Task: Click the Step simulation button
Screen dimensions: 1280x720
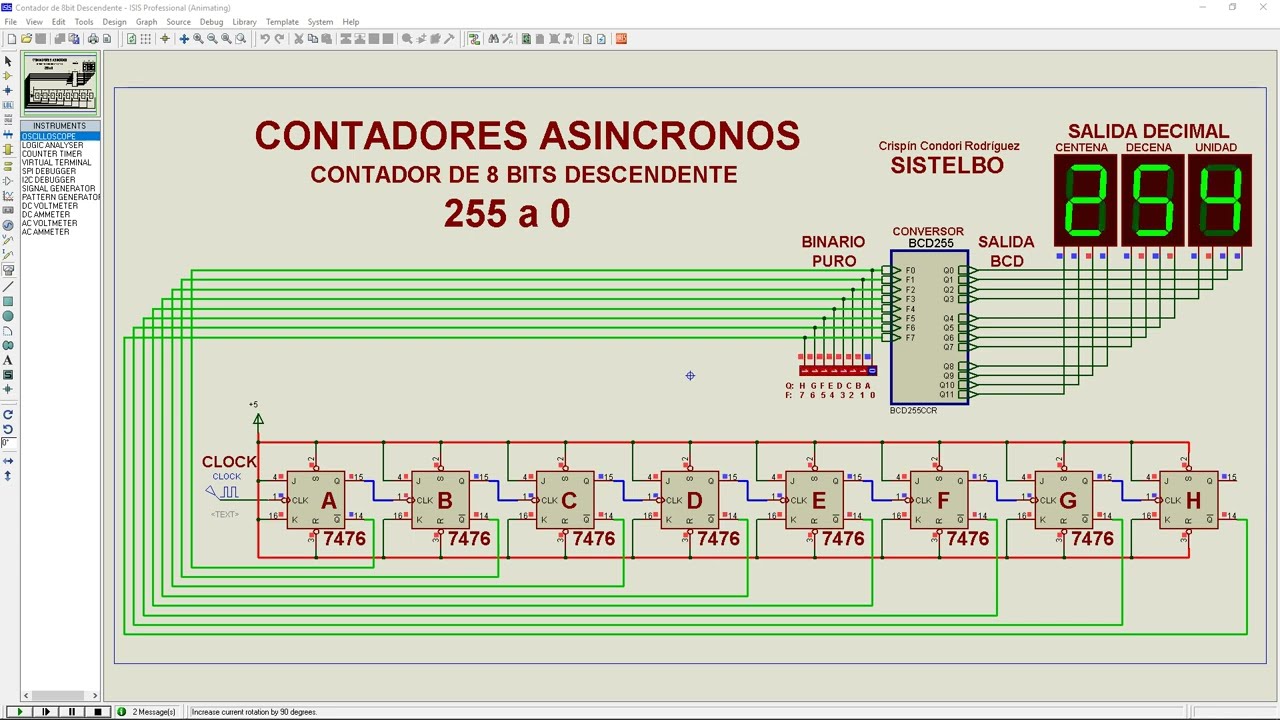Action: coord(45,712)
